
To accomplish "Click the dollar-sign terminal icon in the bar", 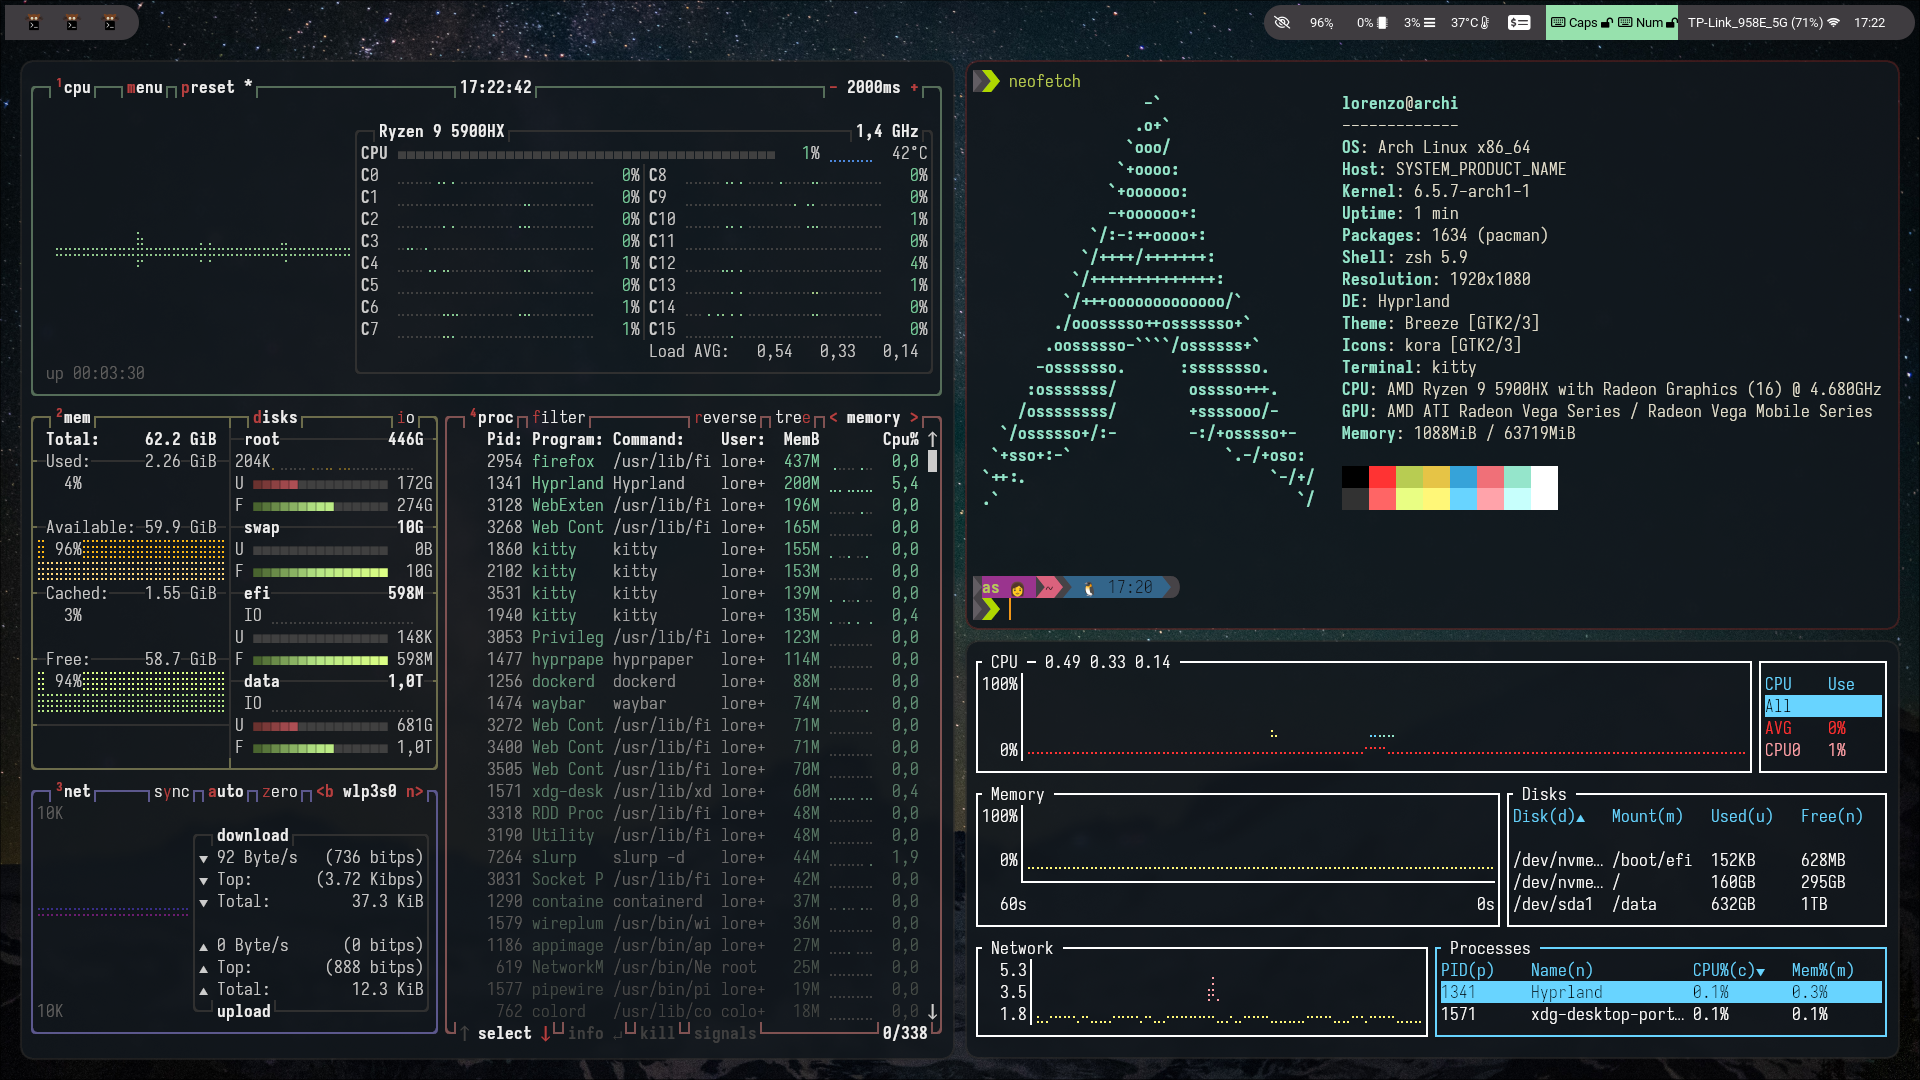I will (x=1519, y=22).
